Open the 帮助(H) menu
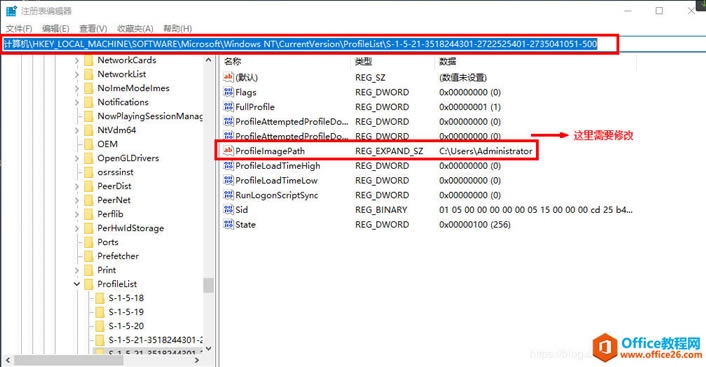 177,28
